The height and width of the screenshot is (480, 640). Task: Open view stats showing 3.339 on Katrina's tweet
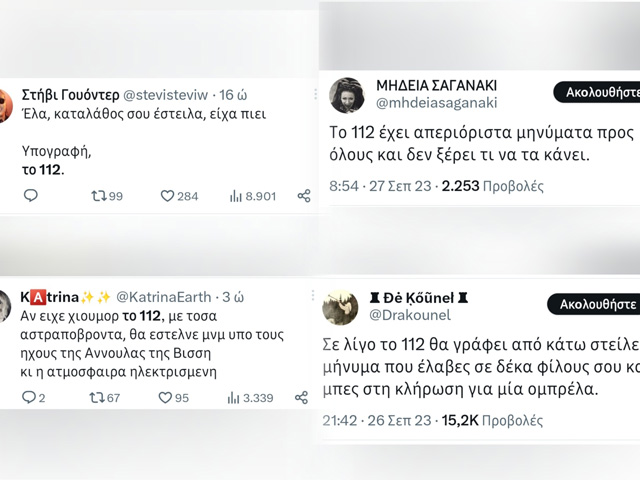coord(237,397)
